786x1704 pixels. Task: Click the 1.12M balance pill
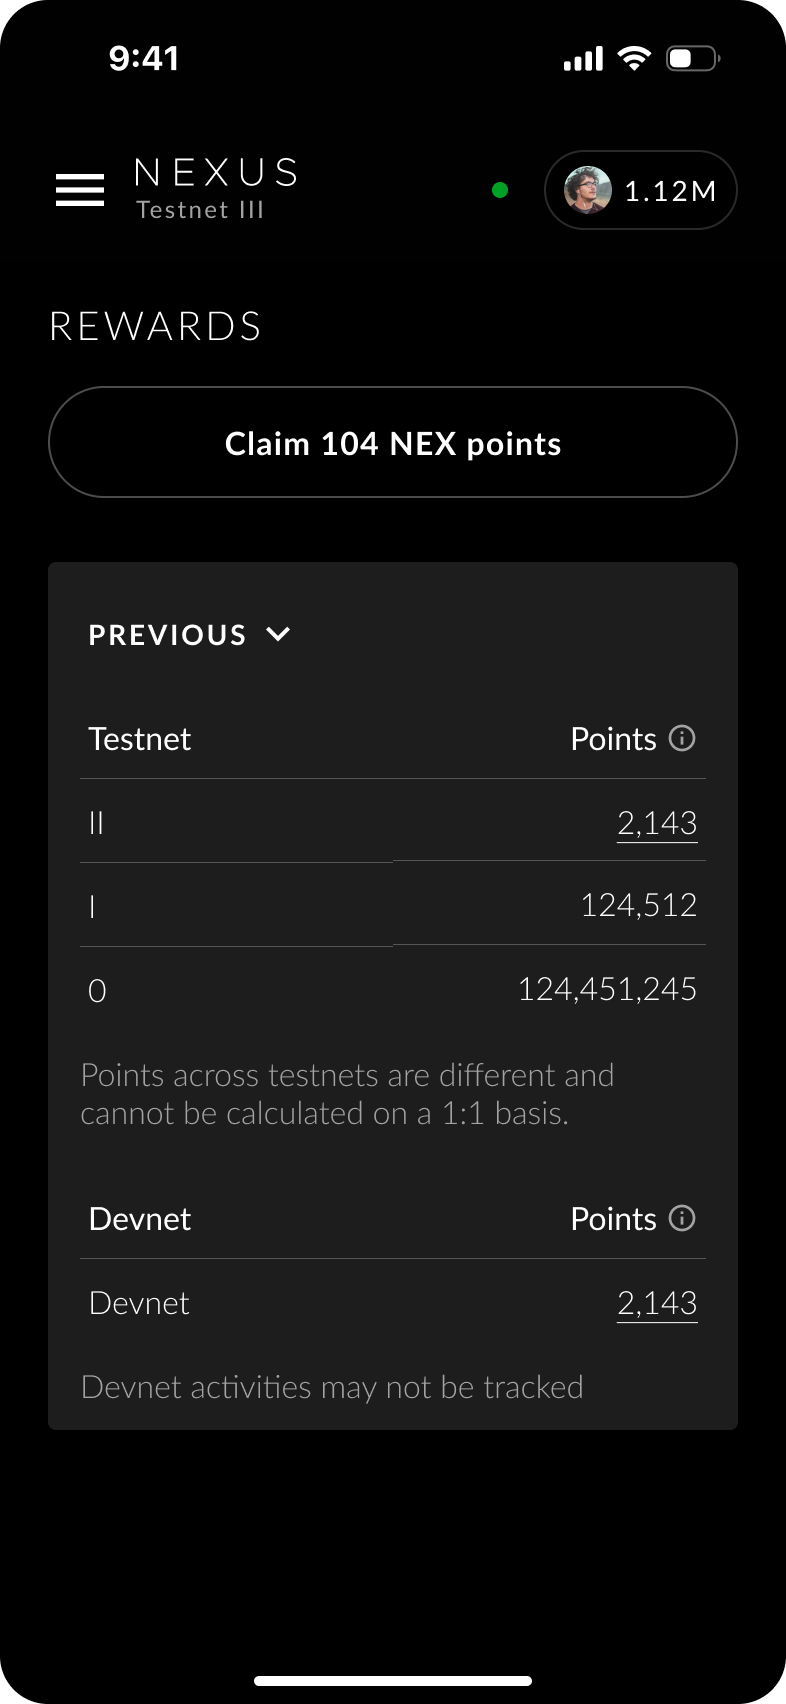(x=640, y=190)
